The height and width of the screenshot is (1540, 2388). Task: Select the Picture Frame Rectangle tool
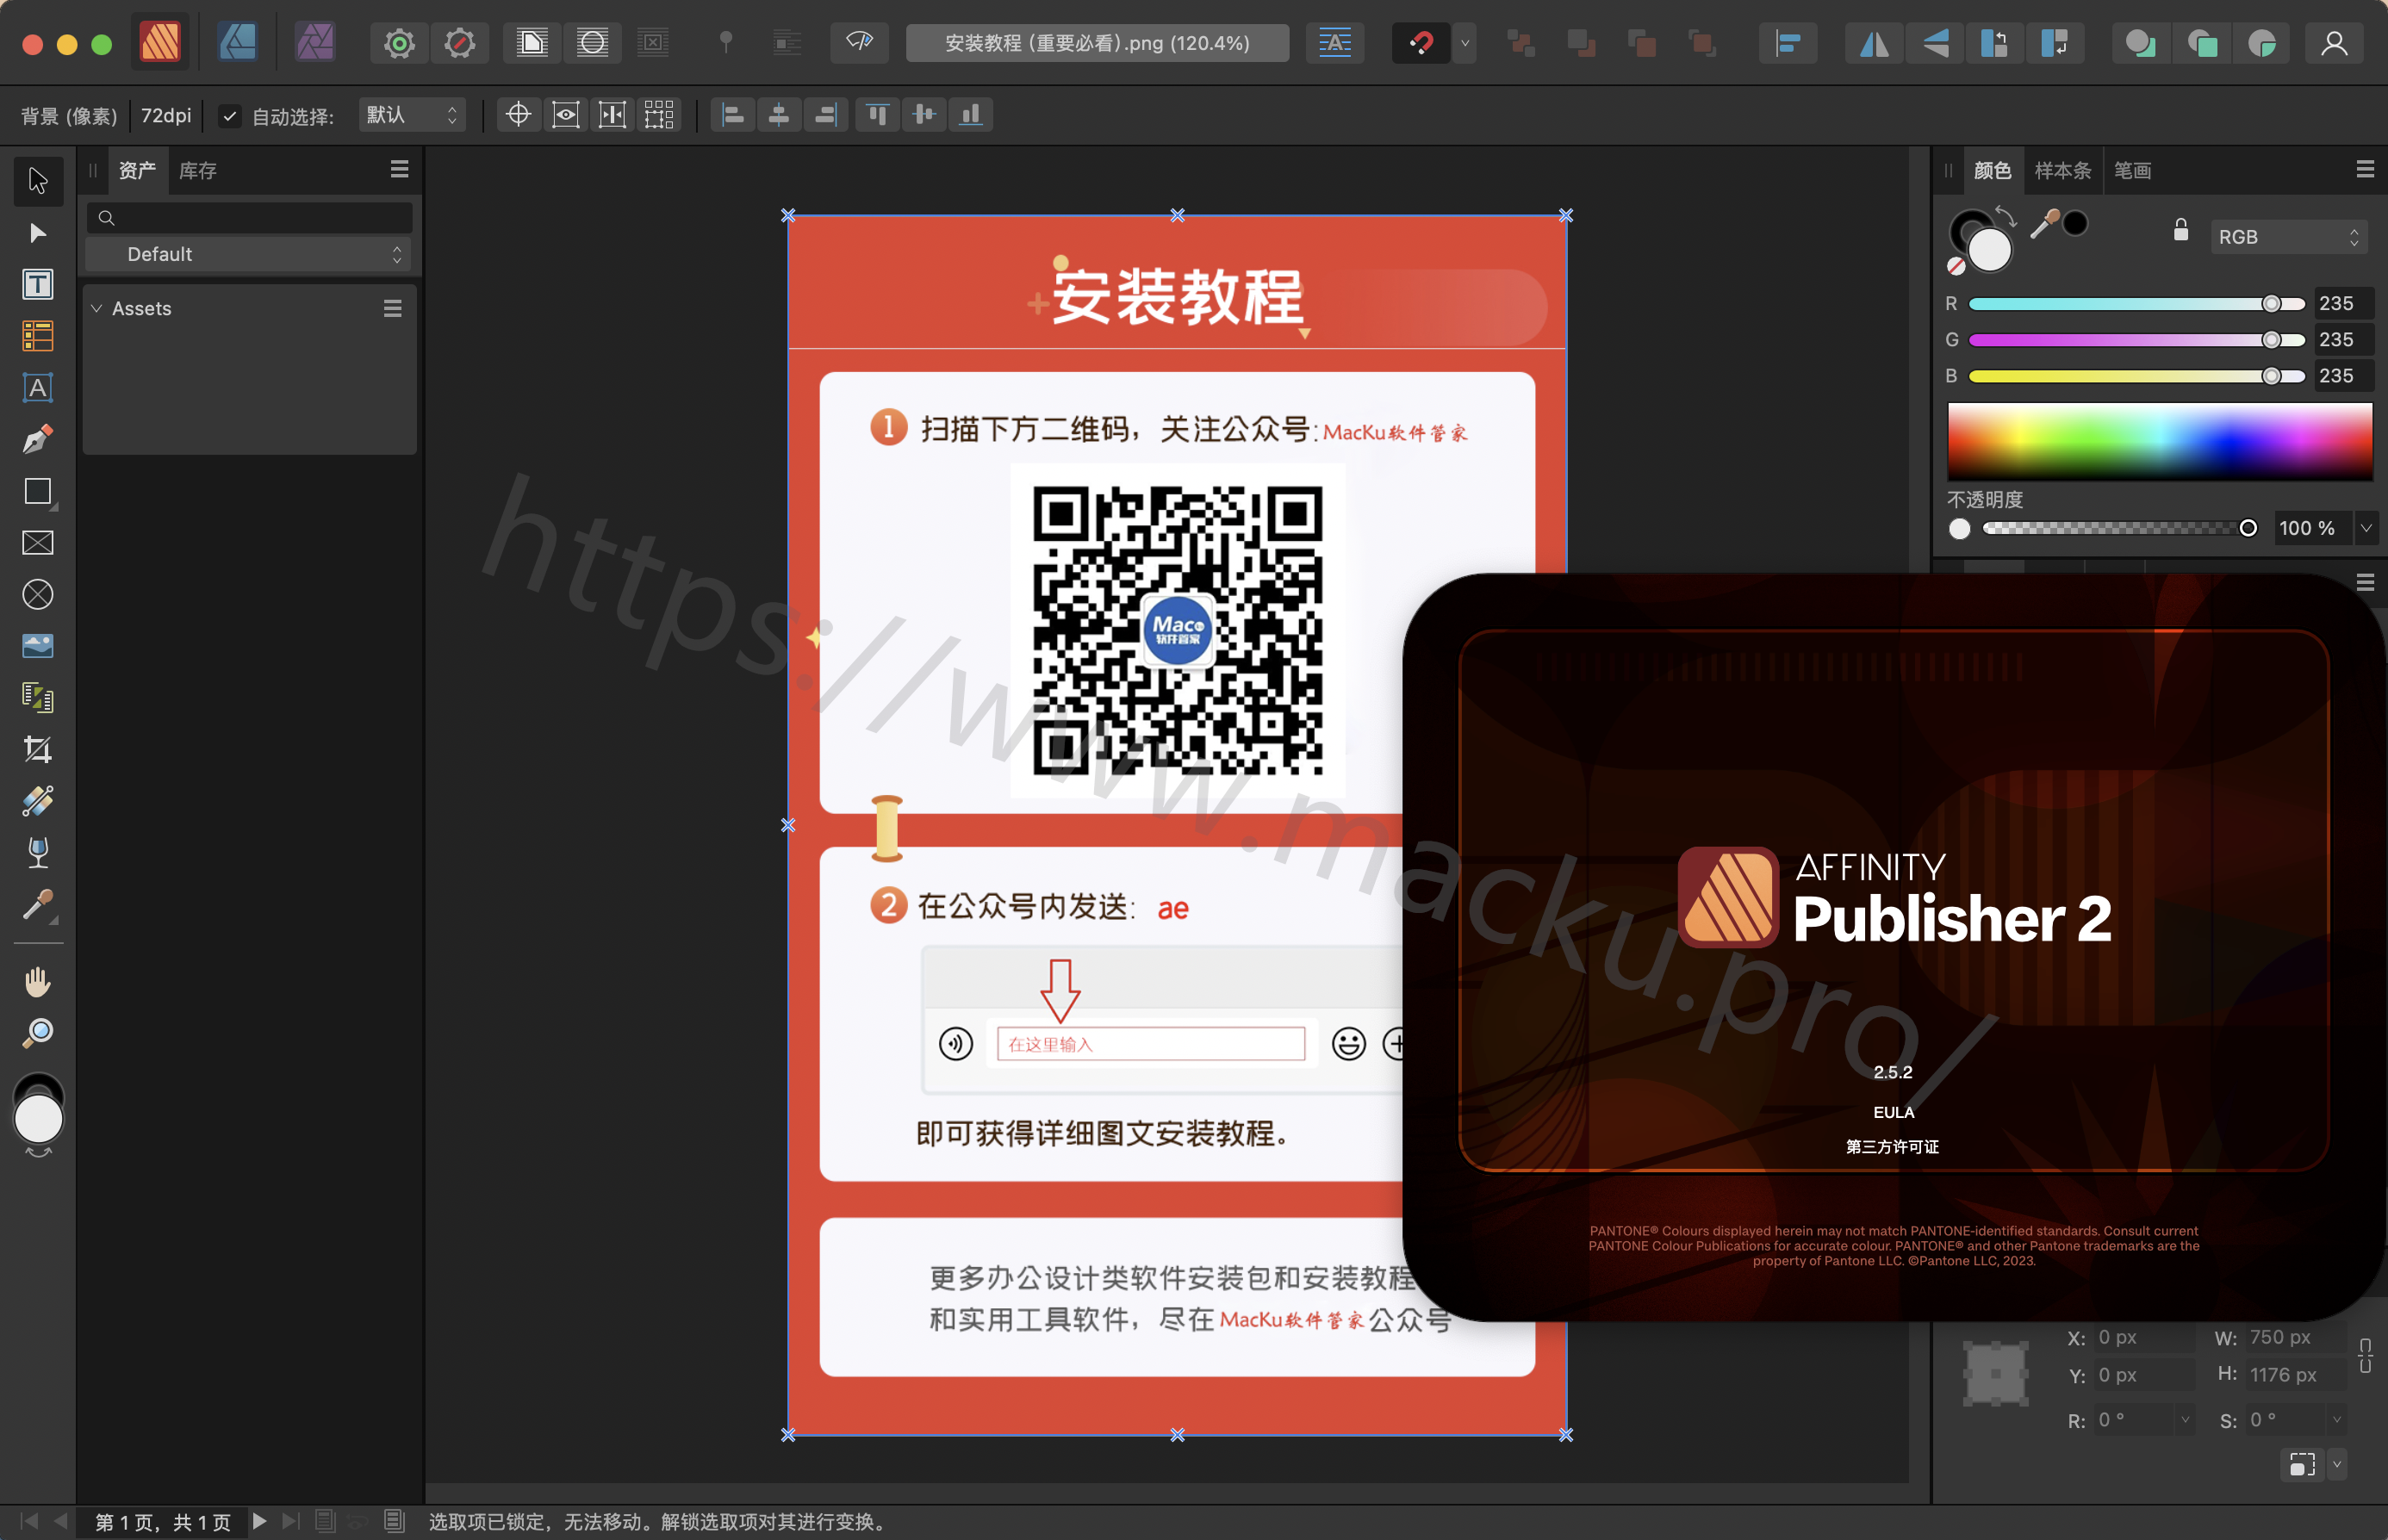[x=38, y=543]
